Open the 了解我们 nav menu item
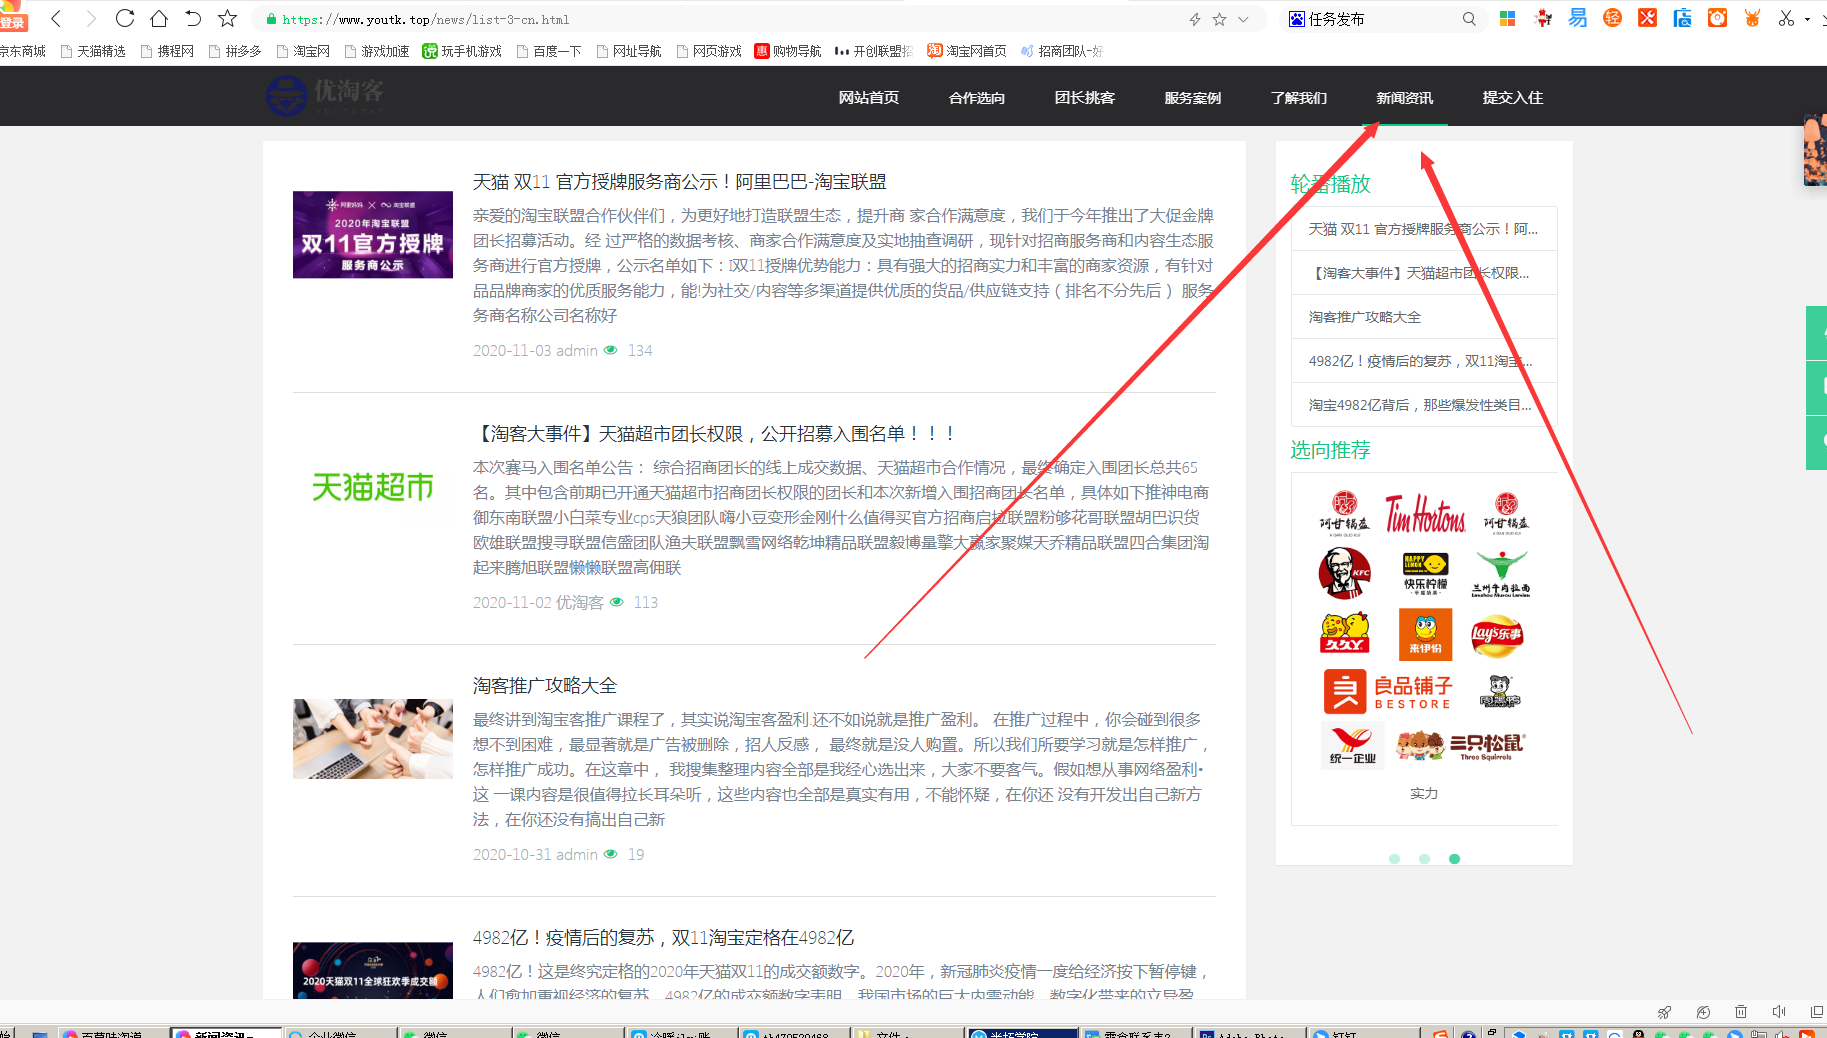This screenshot has width=1827, height=1038. click(1299, 97)
